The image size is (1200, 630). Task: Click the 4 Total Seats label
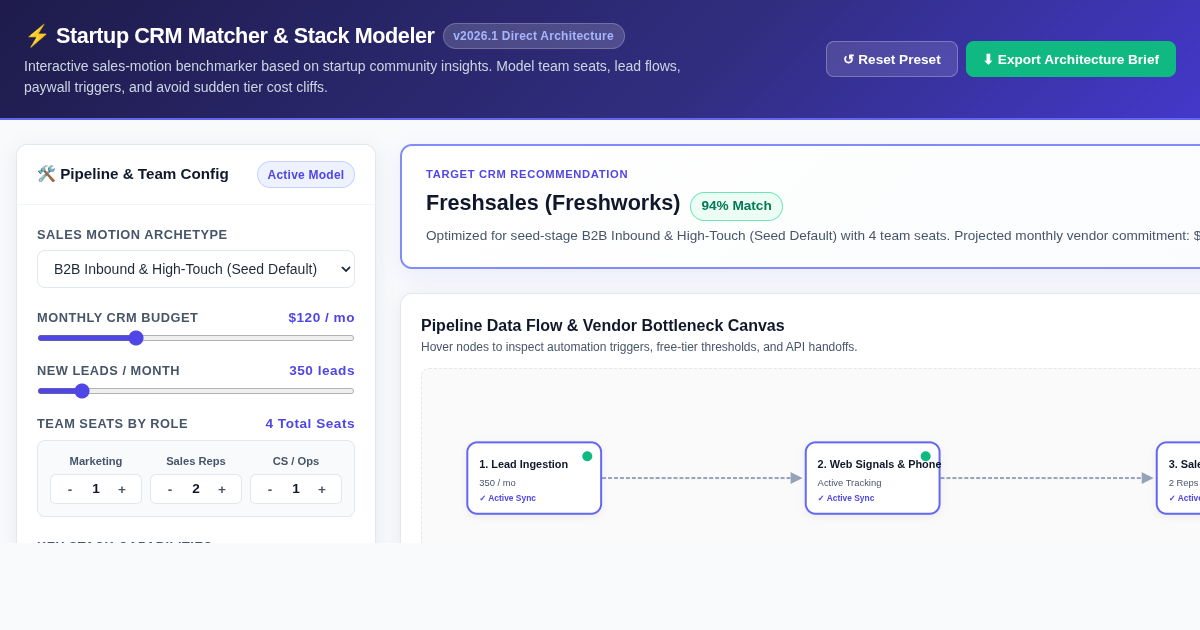pyautogui.click(x=310, y=424)
